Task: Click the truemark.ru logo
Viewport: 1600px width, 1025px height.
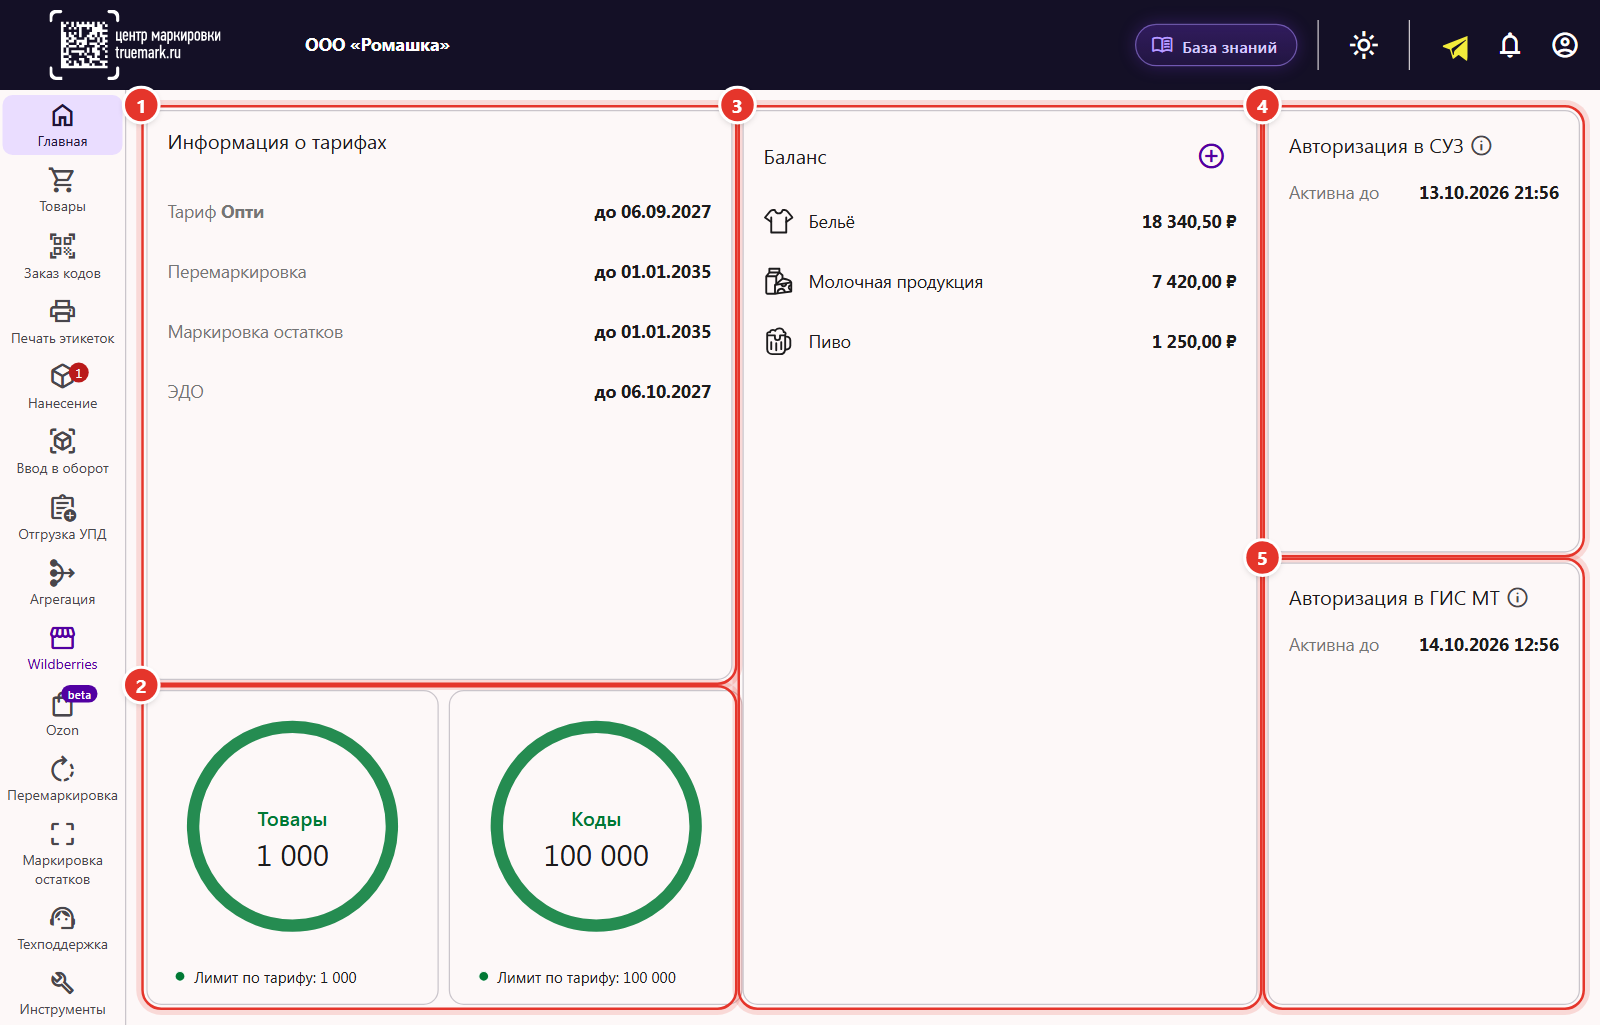Action: (x=135, y=45)
